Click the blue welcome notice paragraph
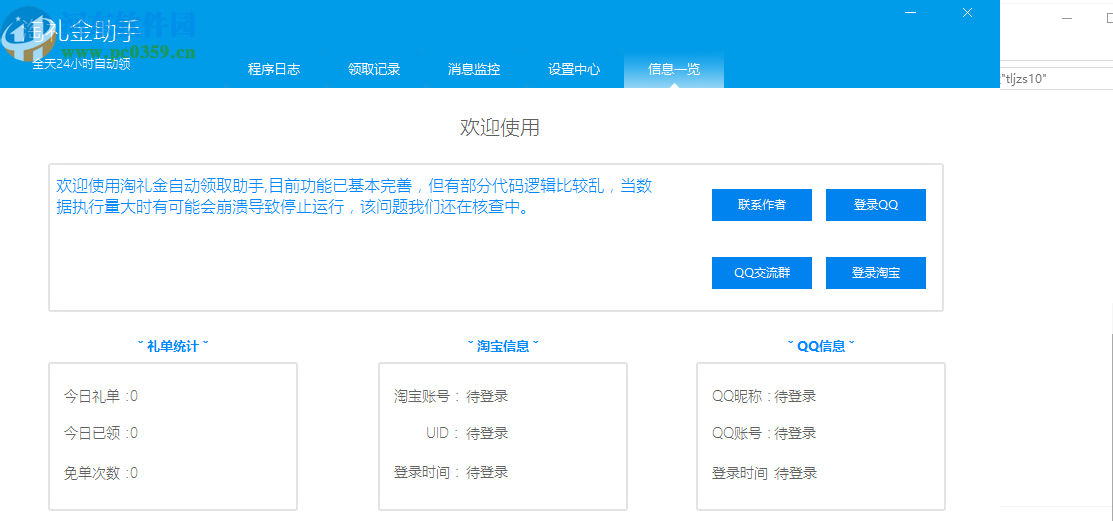 (x=354, y=197)
